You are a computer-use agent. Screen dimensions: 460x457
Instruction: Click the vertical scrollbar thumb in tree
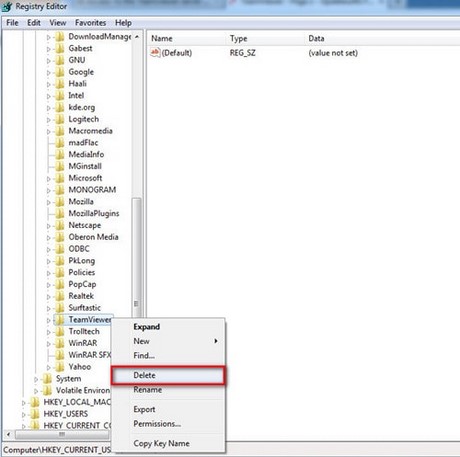137,257
